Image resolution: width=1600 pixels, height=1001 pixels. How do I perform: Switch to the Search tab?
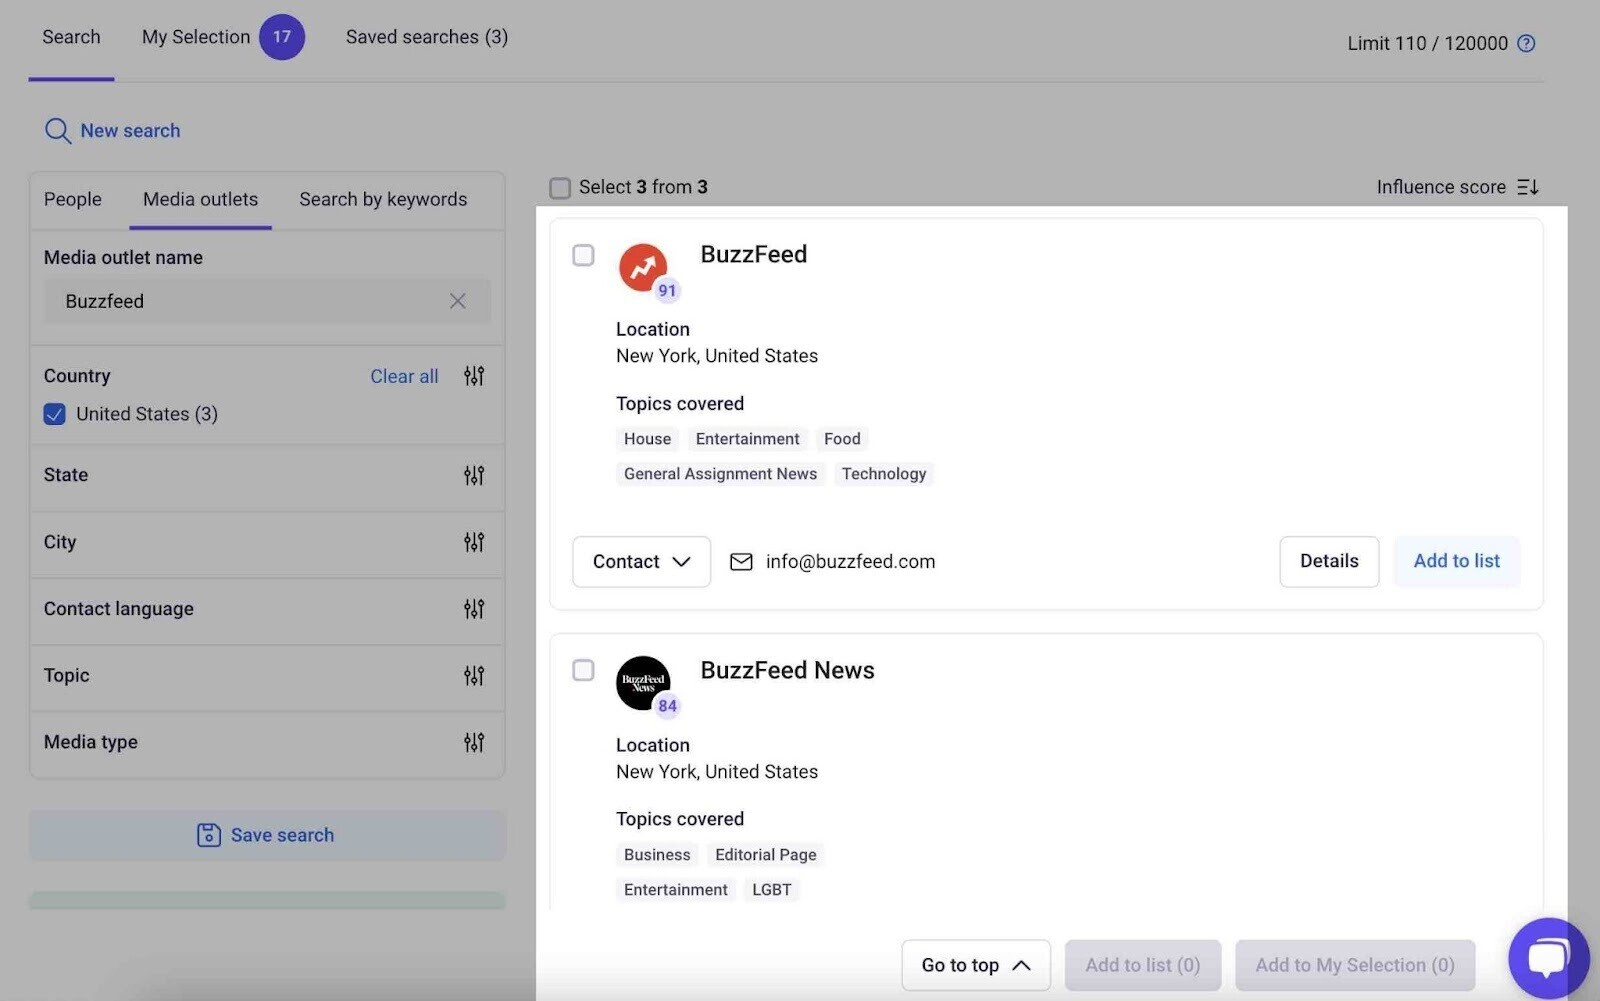[x=71, y=37]
